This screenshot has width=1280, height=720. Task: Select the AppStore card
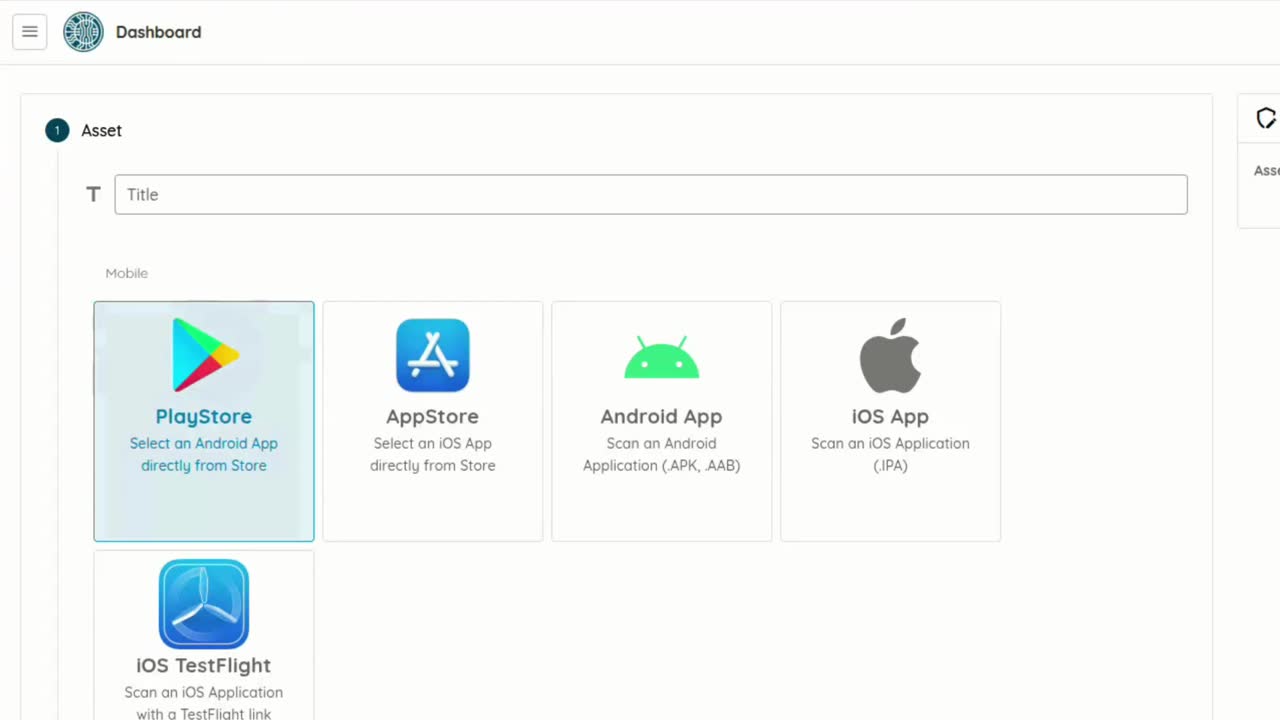[433, 421]
